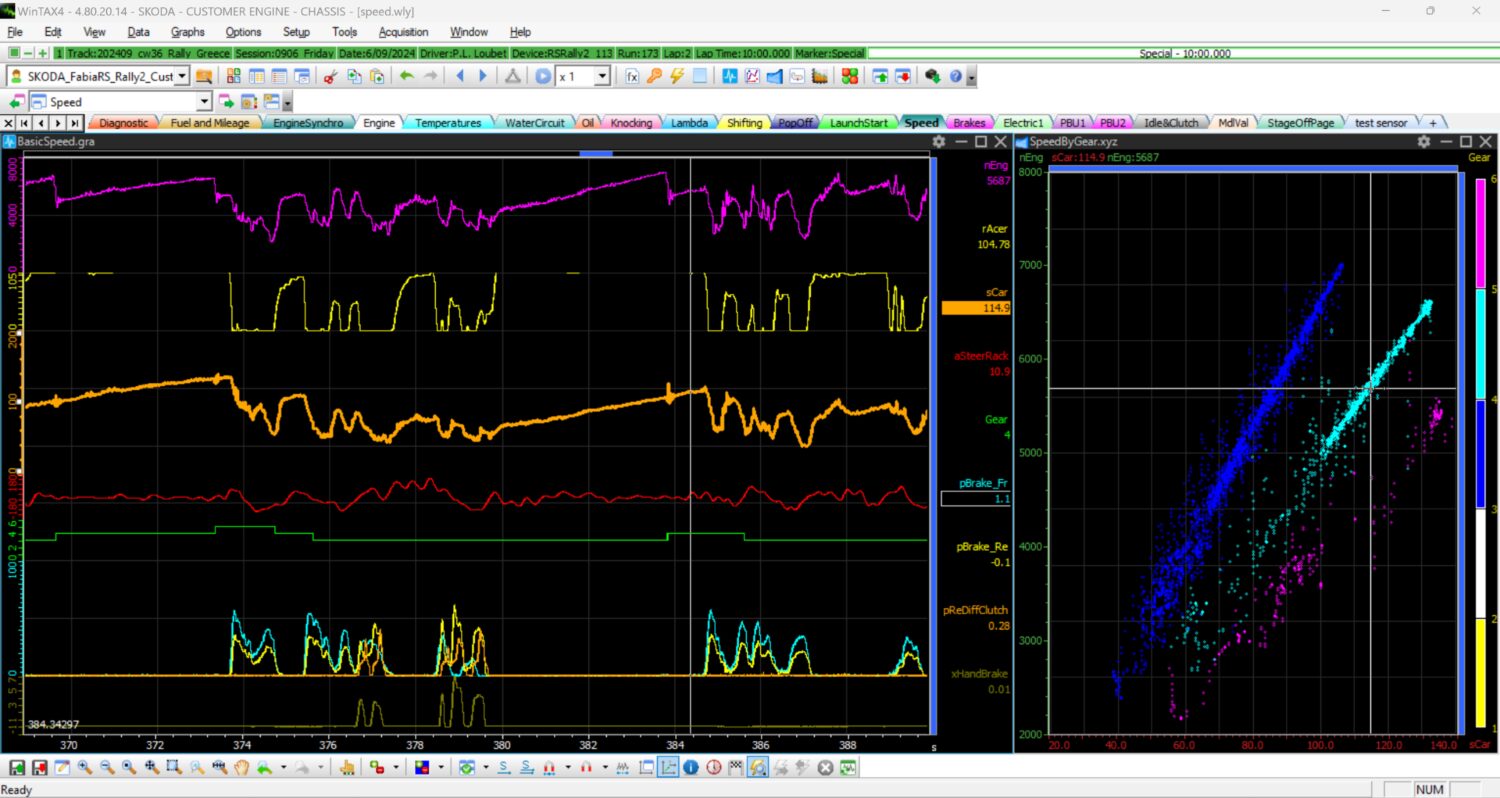The image size is (1500, 798).
Task: Click the magenta Gear 6 color bar
Action: (1480, 234)
